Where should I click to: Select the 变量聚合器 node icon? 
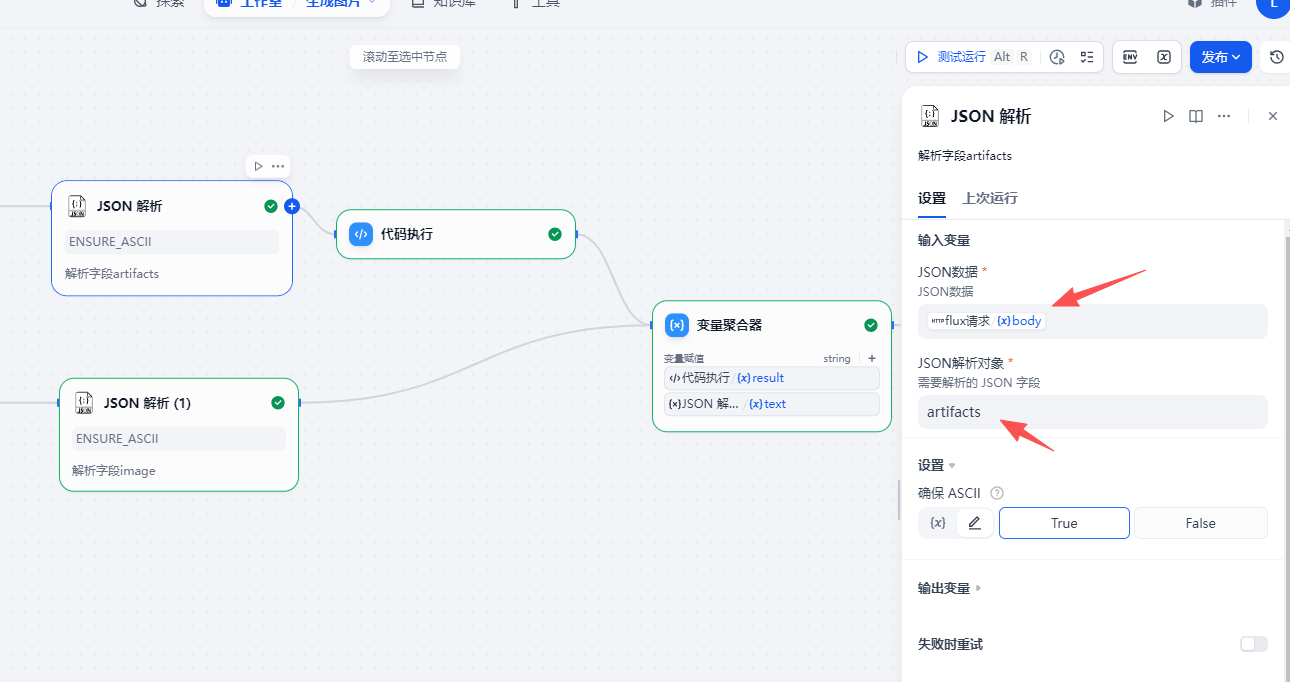677,325
